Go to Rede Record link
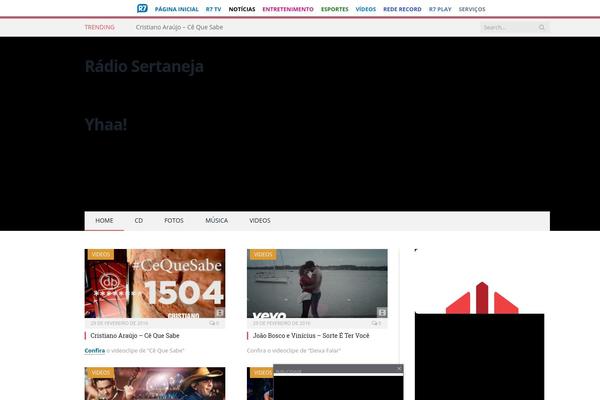This screenshot has width=600, height=400. click(402, 9)
